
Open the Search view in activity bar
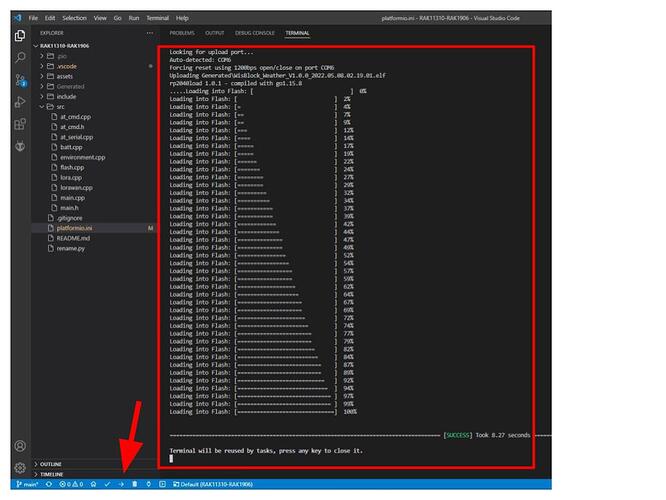(20, 57)
